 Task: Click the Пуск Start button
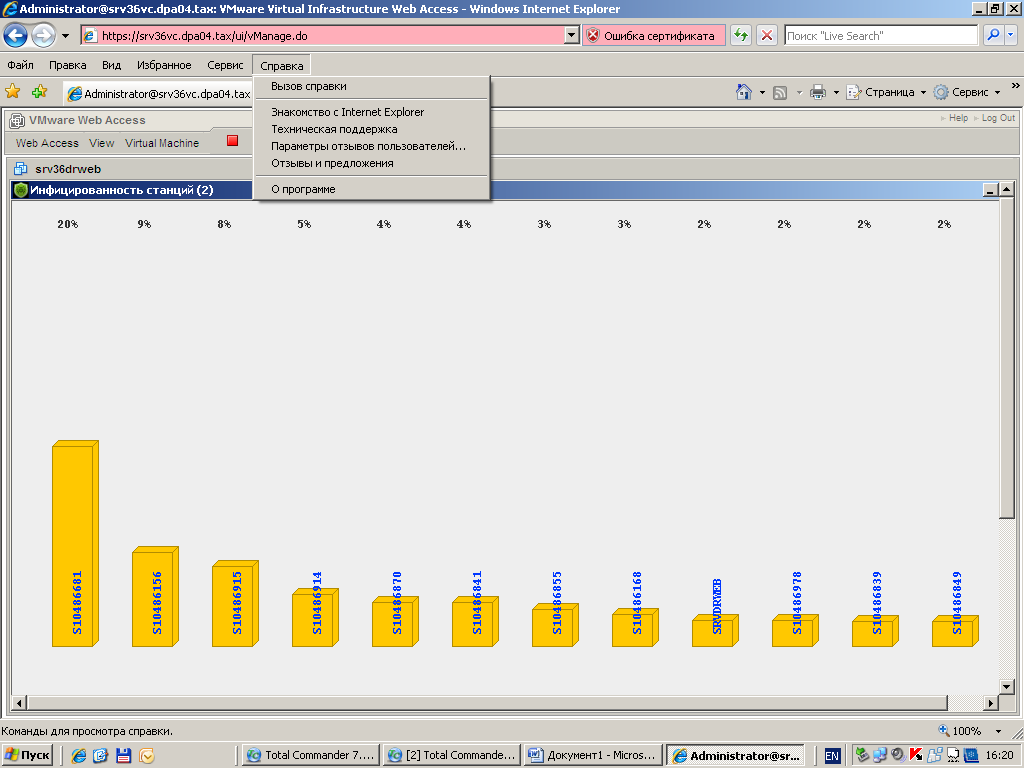(28, 755)
